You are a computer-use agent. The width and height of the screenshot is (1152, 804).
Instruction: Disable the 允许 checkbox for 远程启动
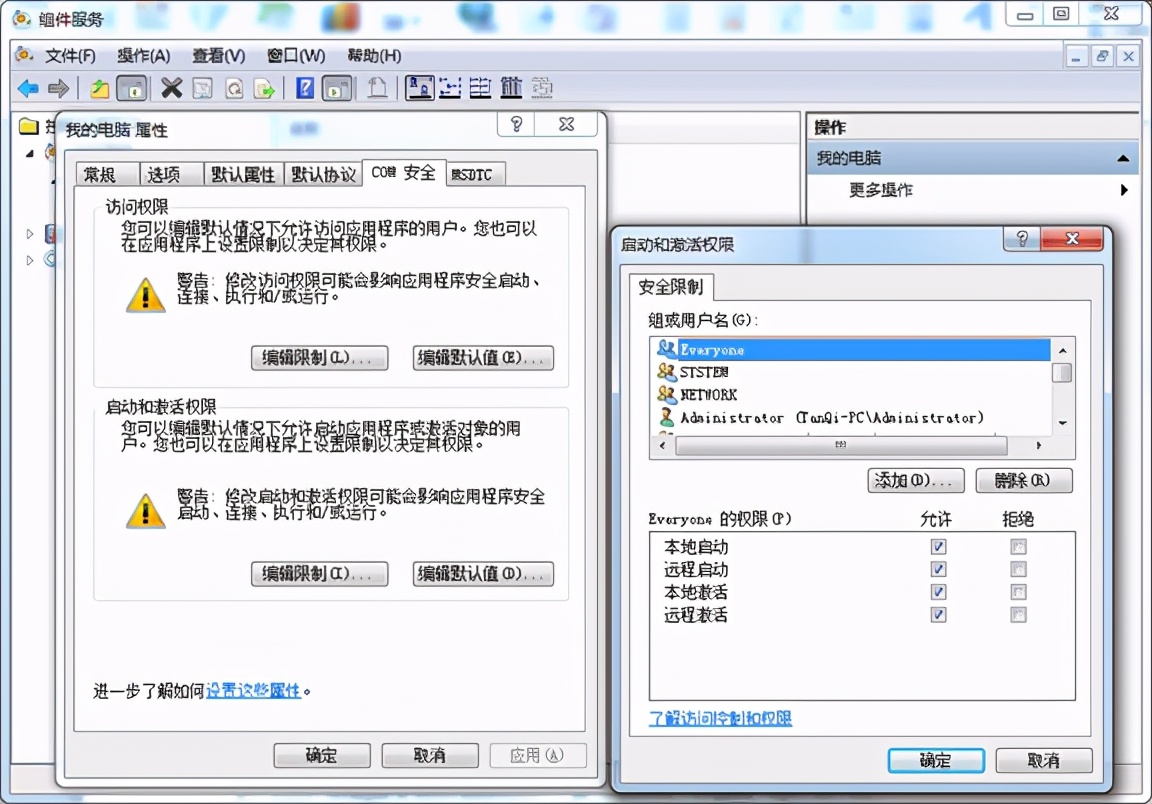click(938, 568)
